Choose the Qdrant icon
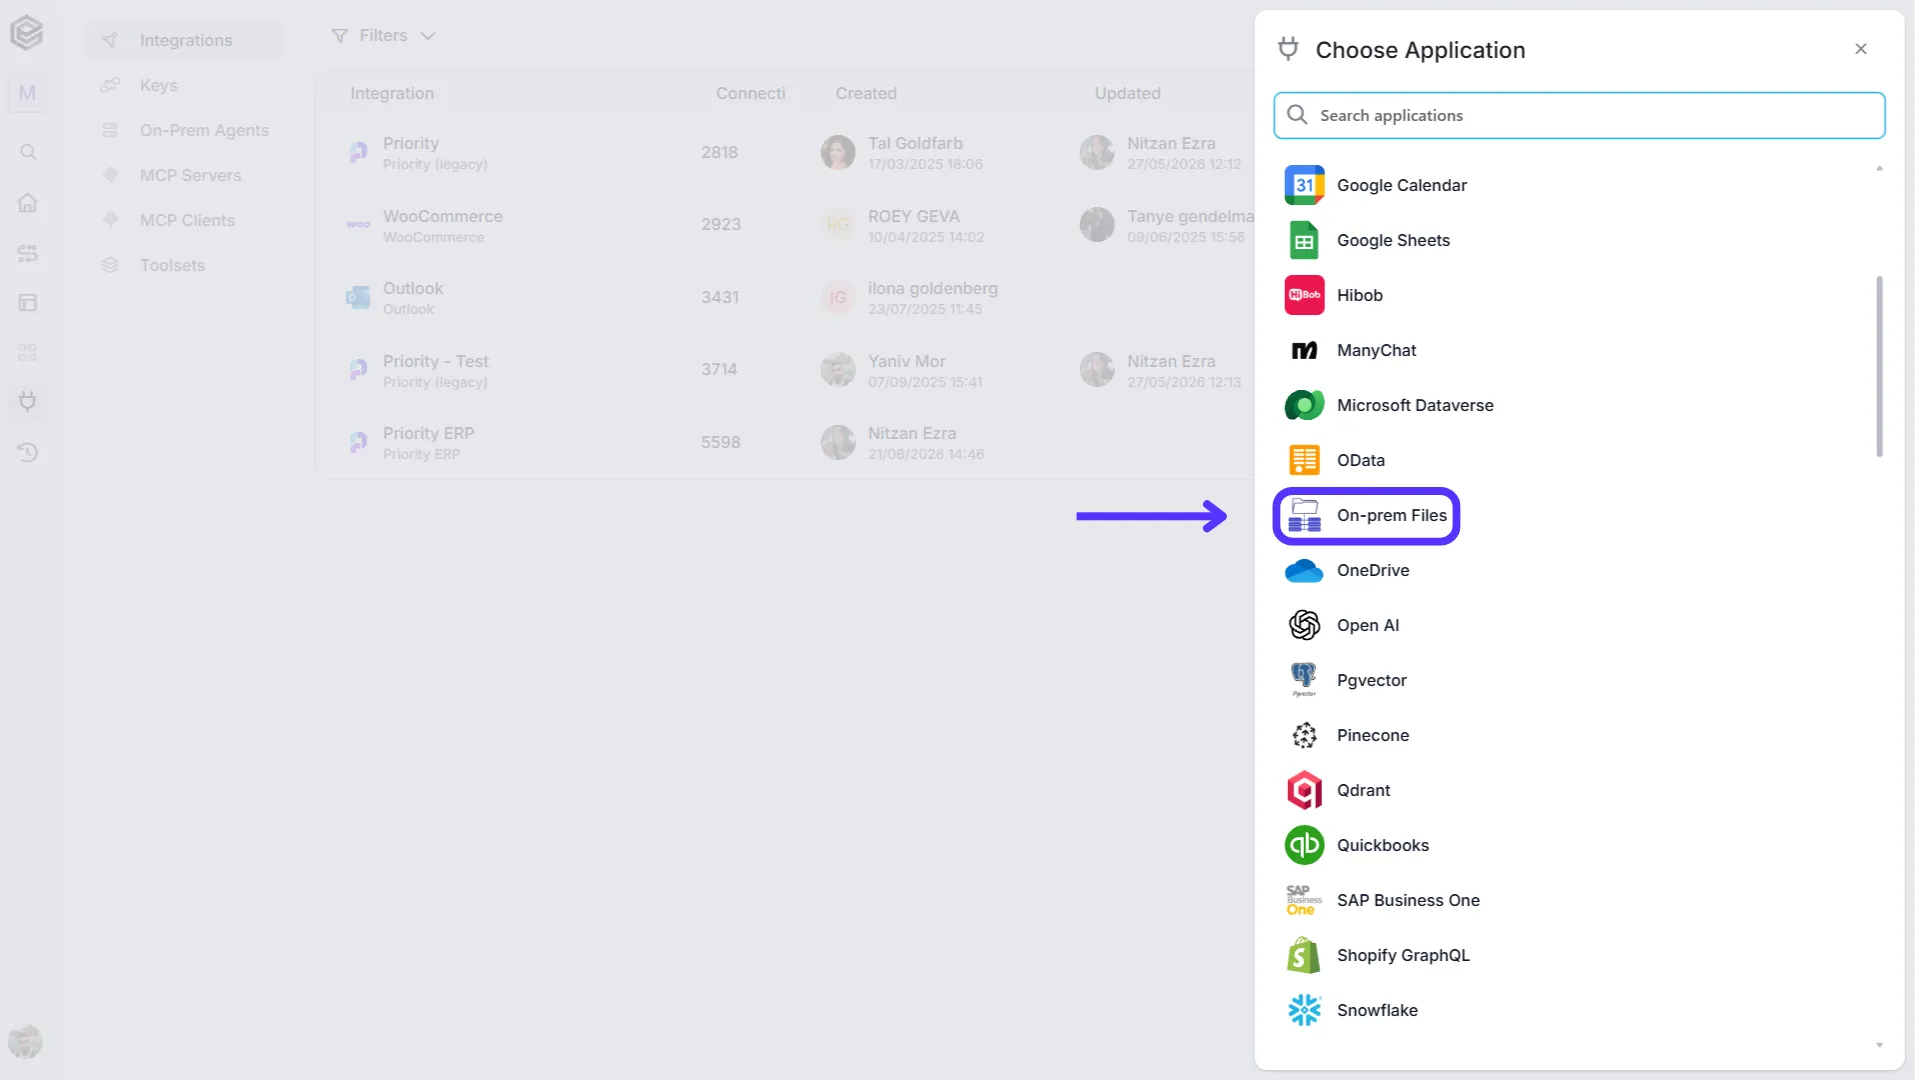 click(x=1304, y=790)
